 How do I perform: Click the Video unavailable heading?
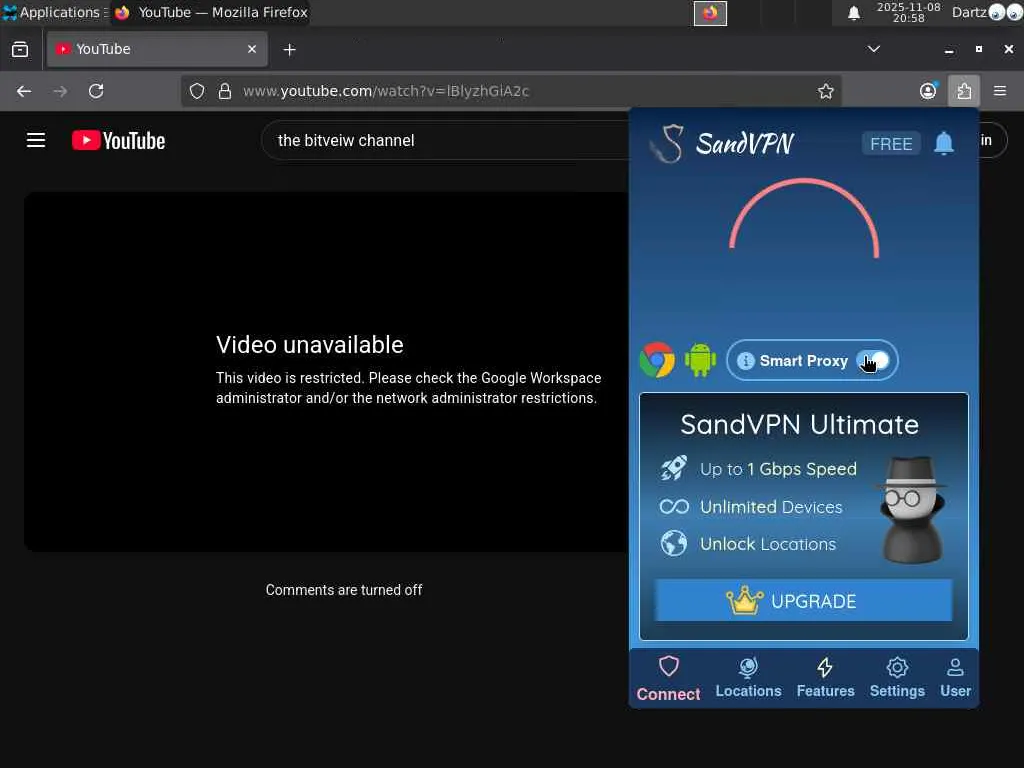(x=310, y=345)
